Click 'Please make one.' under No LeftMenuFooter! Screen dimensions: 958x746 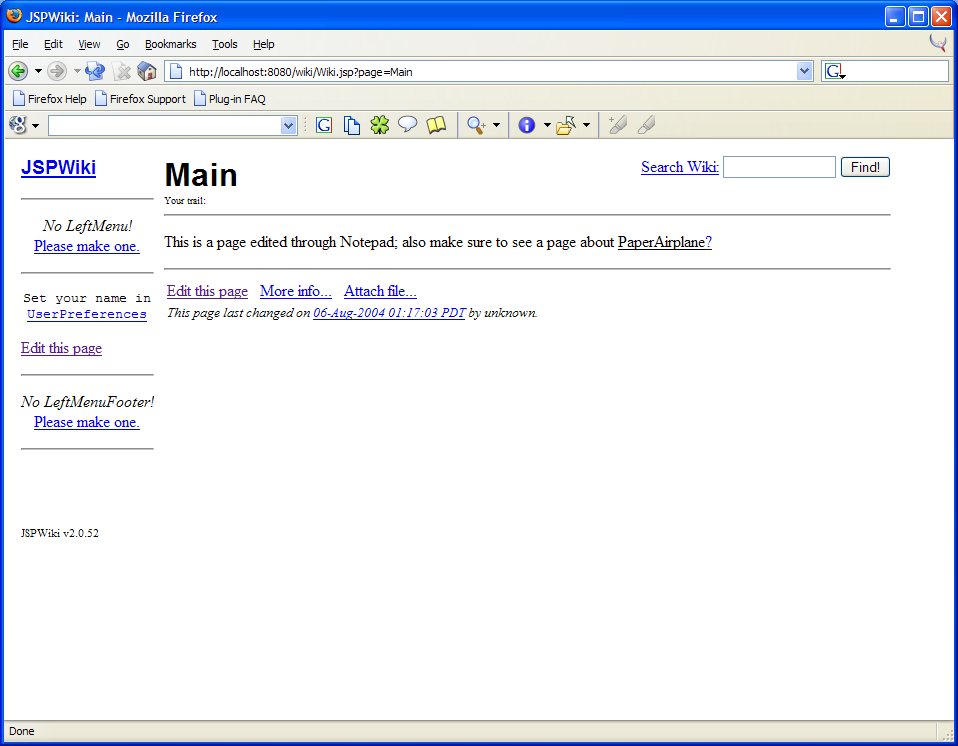(x=87, y=422)
